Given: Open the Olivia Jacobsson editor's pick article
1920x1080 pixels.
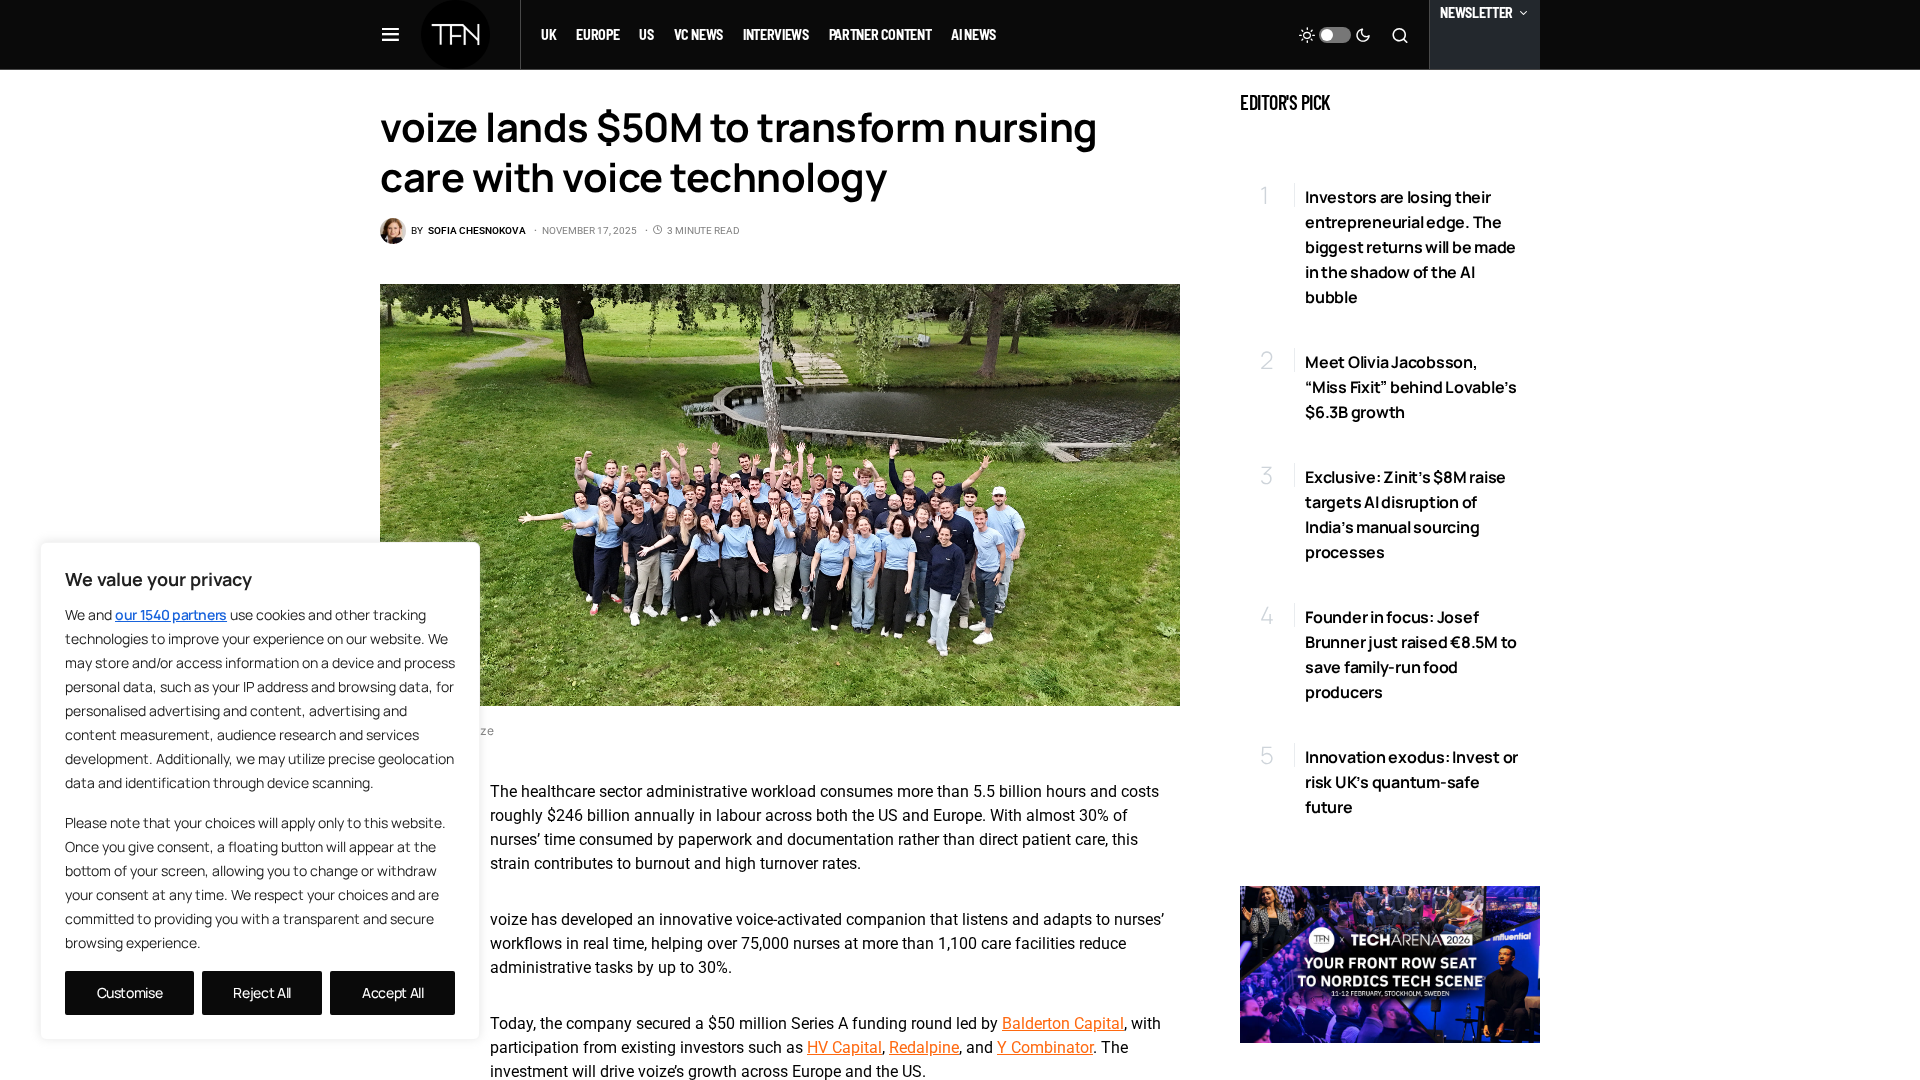Looking at the screenshot, I should 1410,387.
